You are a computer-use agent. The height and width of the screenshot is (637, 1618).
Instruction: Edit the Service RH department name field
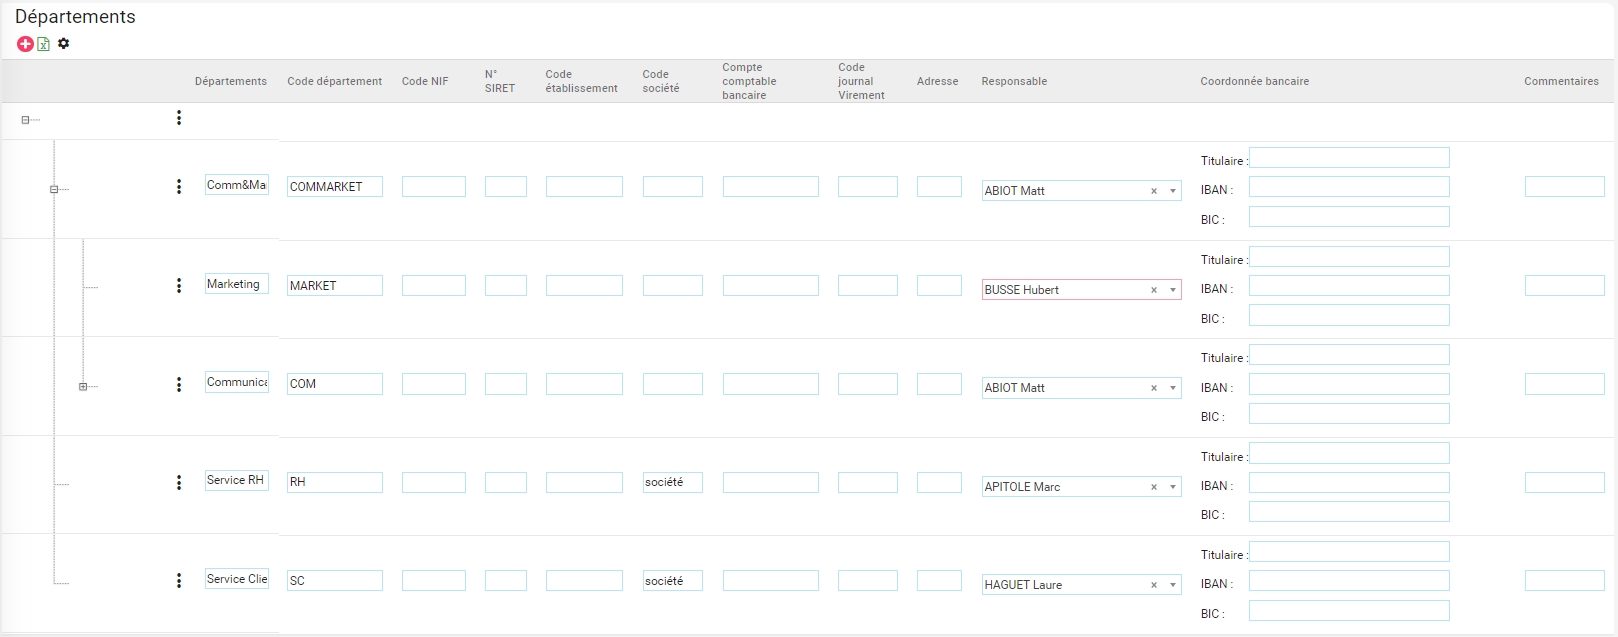237,480
